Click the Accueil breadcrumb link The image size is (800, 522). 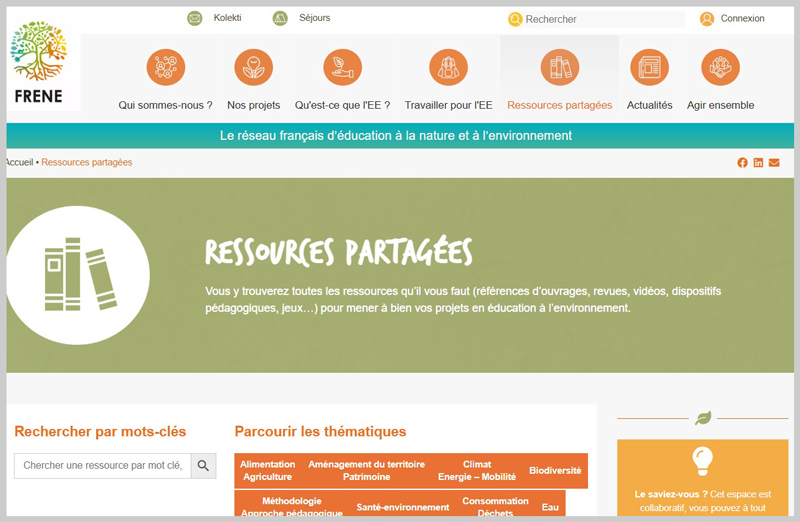(19, 162)
